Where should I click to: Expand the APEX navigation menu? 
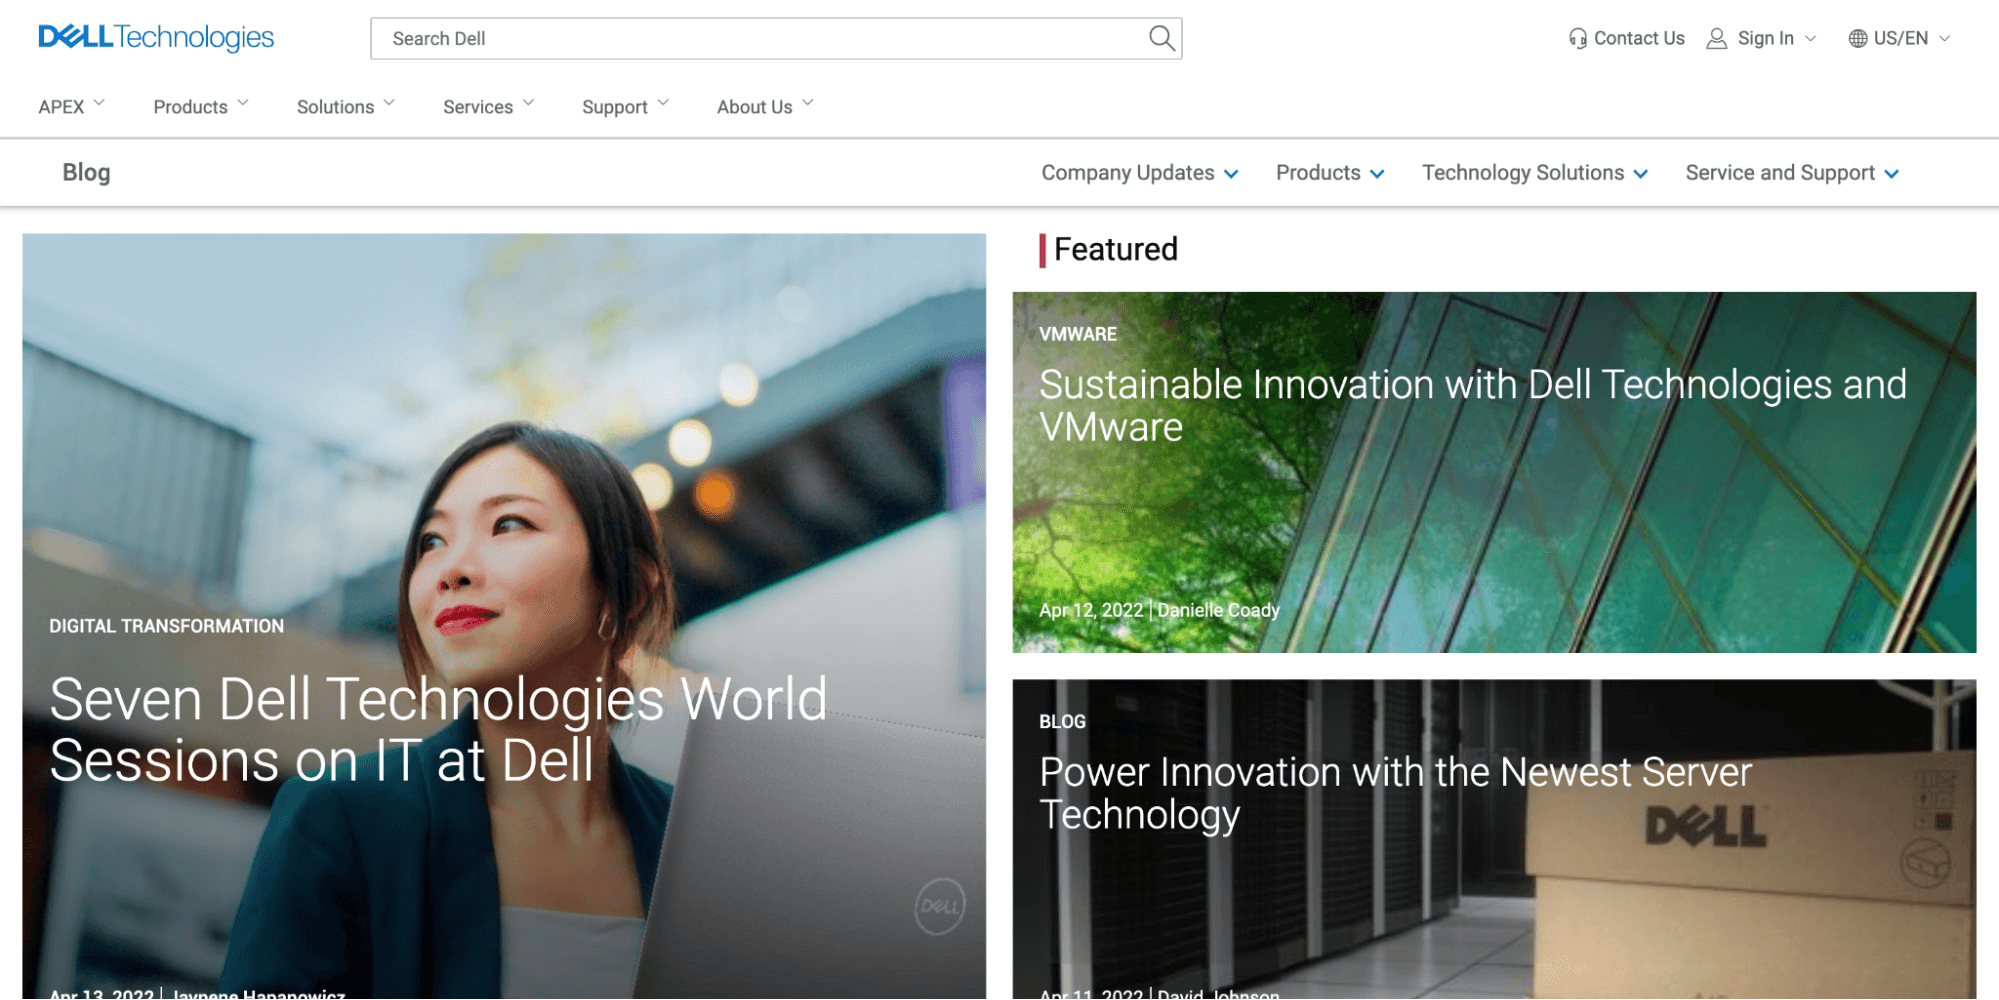click(x=71, y=106)
